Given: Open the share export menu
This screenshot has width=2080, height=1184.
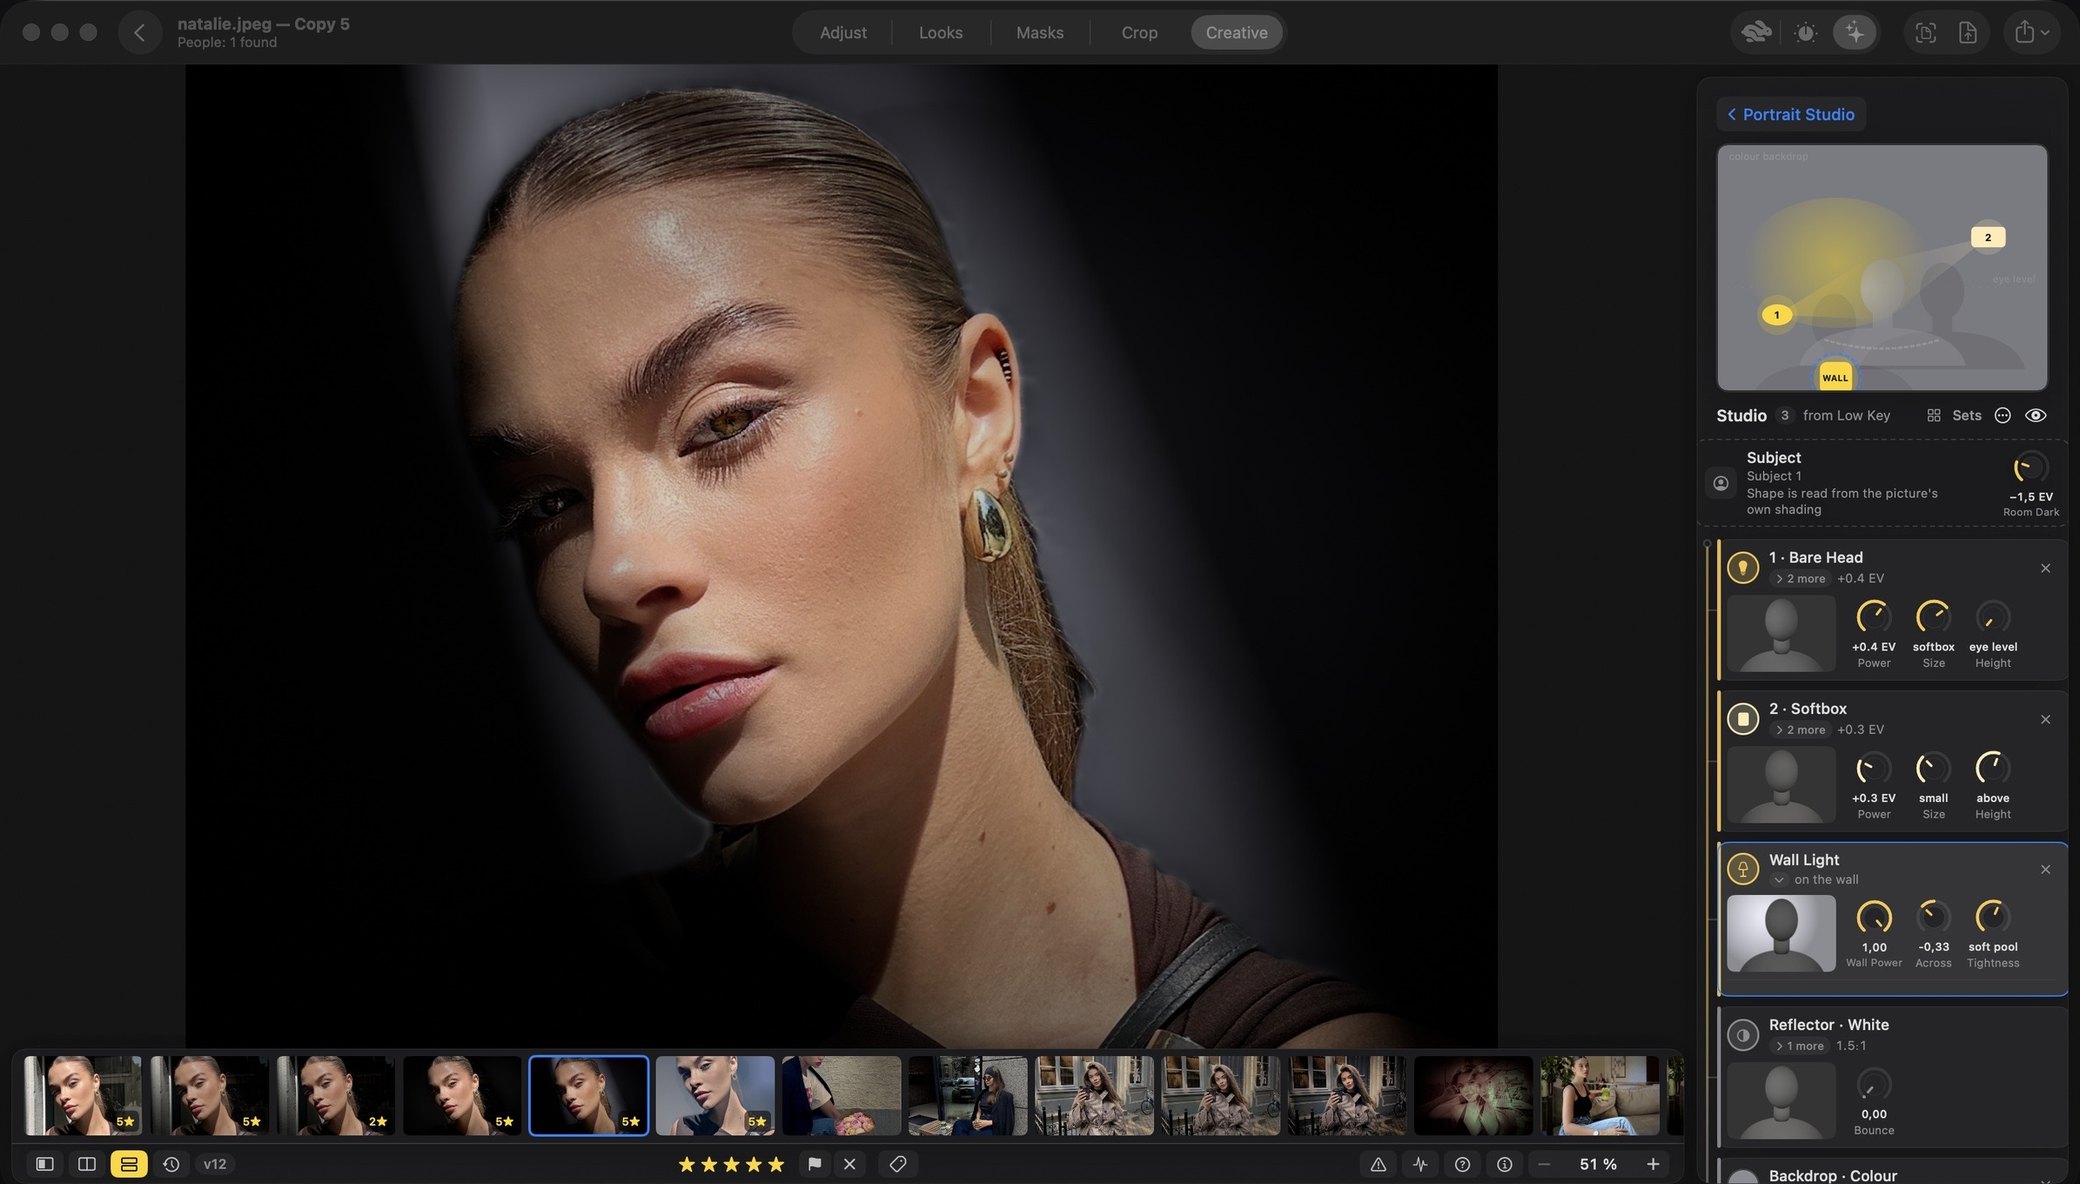Looking at the screenshot, I should click(2031, 32).
